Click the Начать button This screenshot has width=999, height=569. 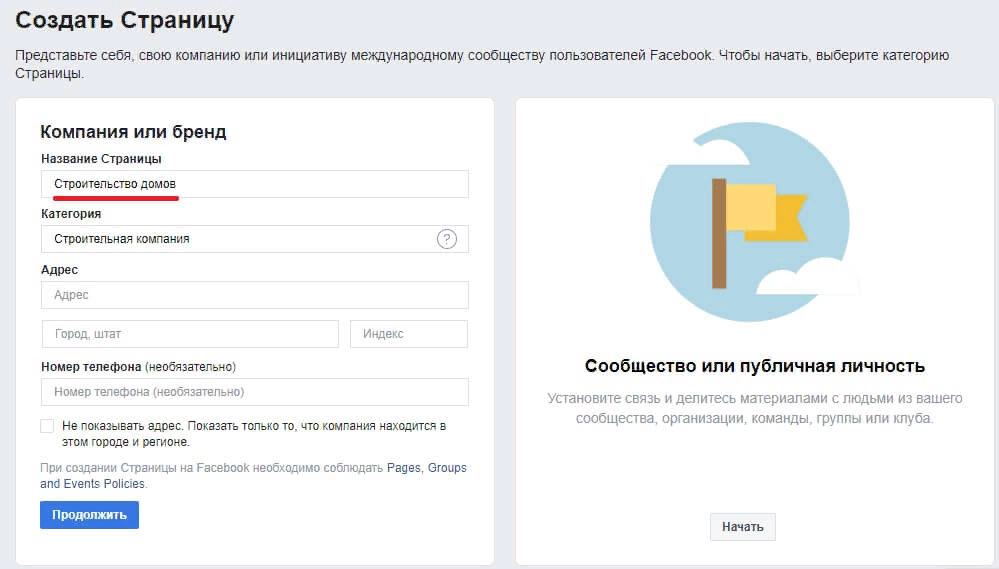pyautogui.click(x=743, y=527)
